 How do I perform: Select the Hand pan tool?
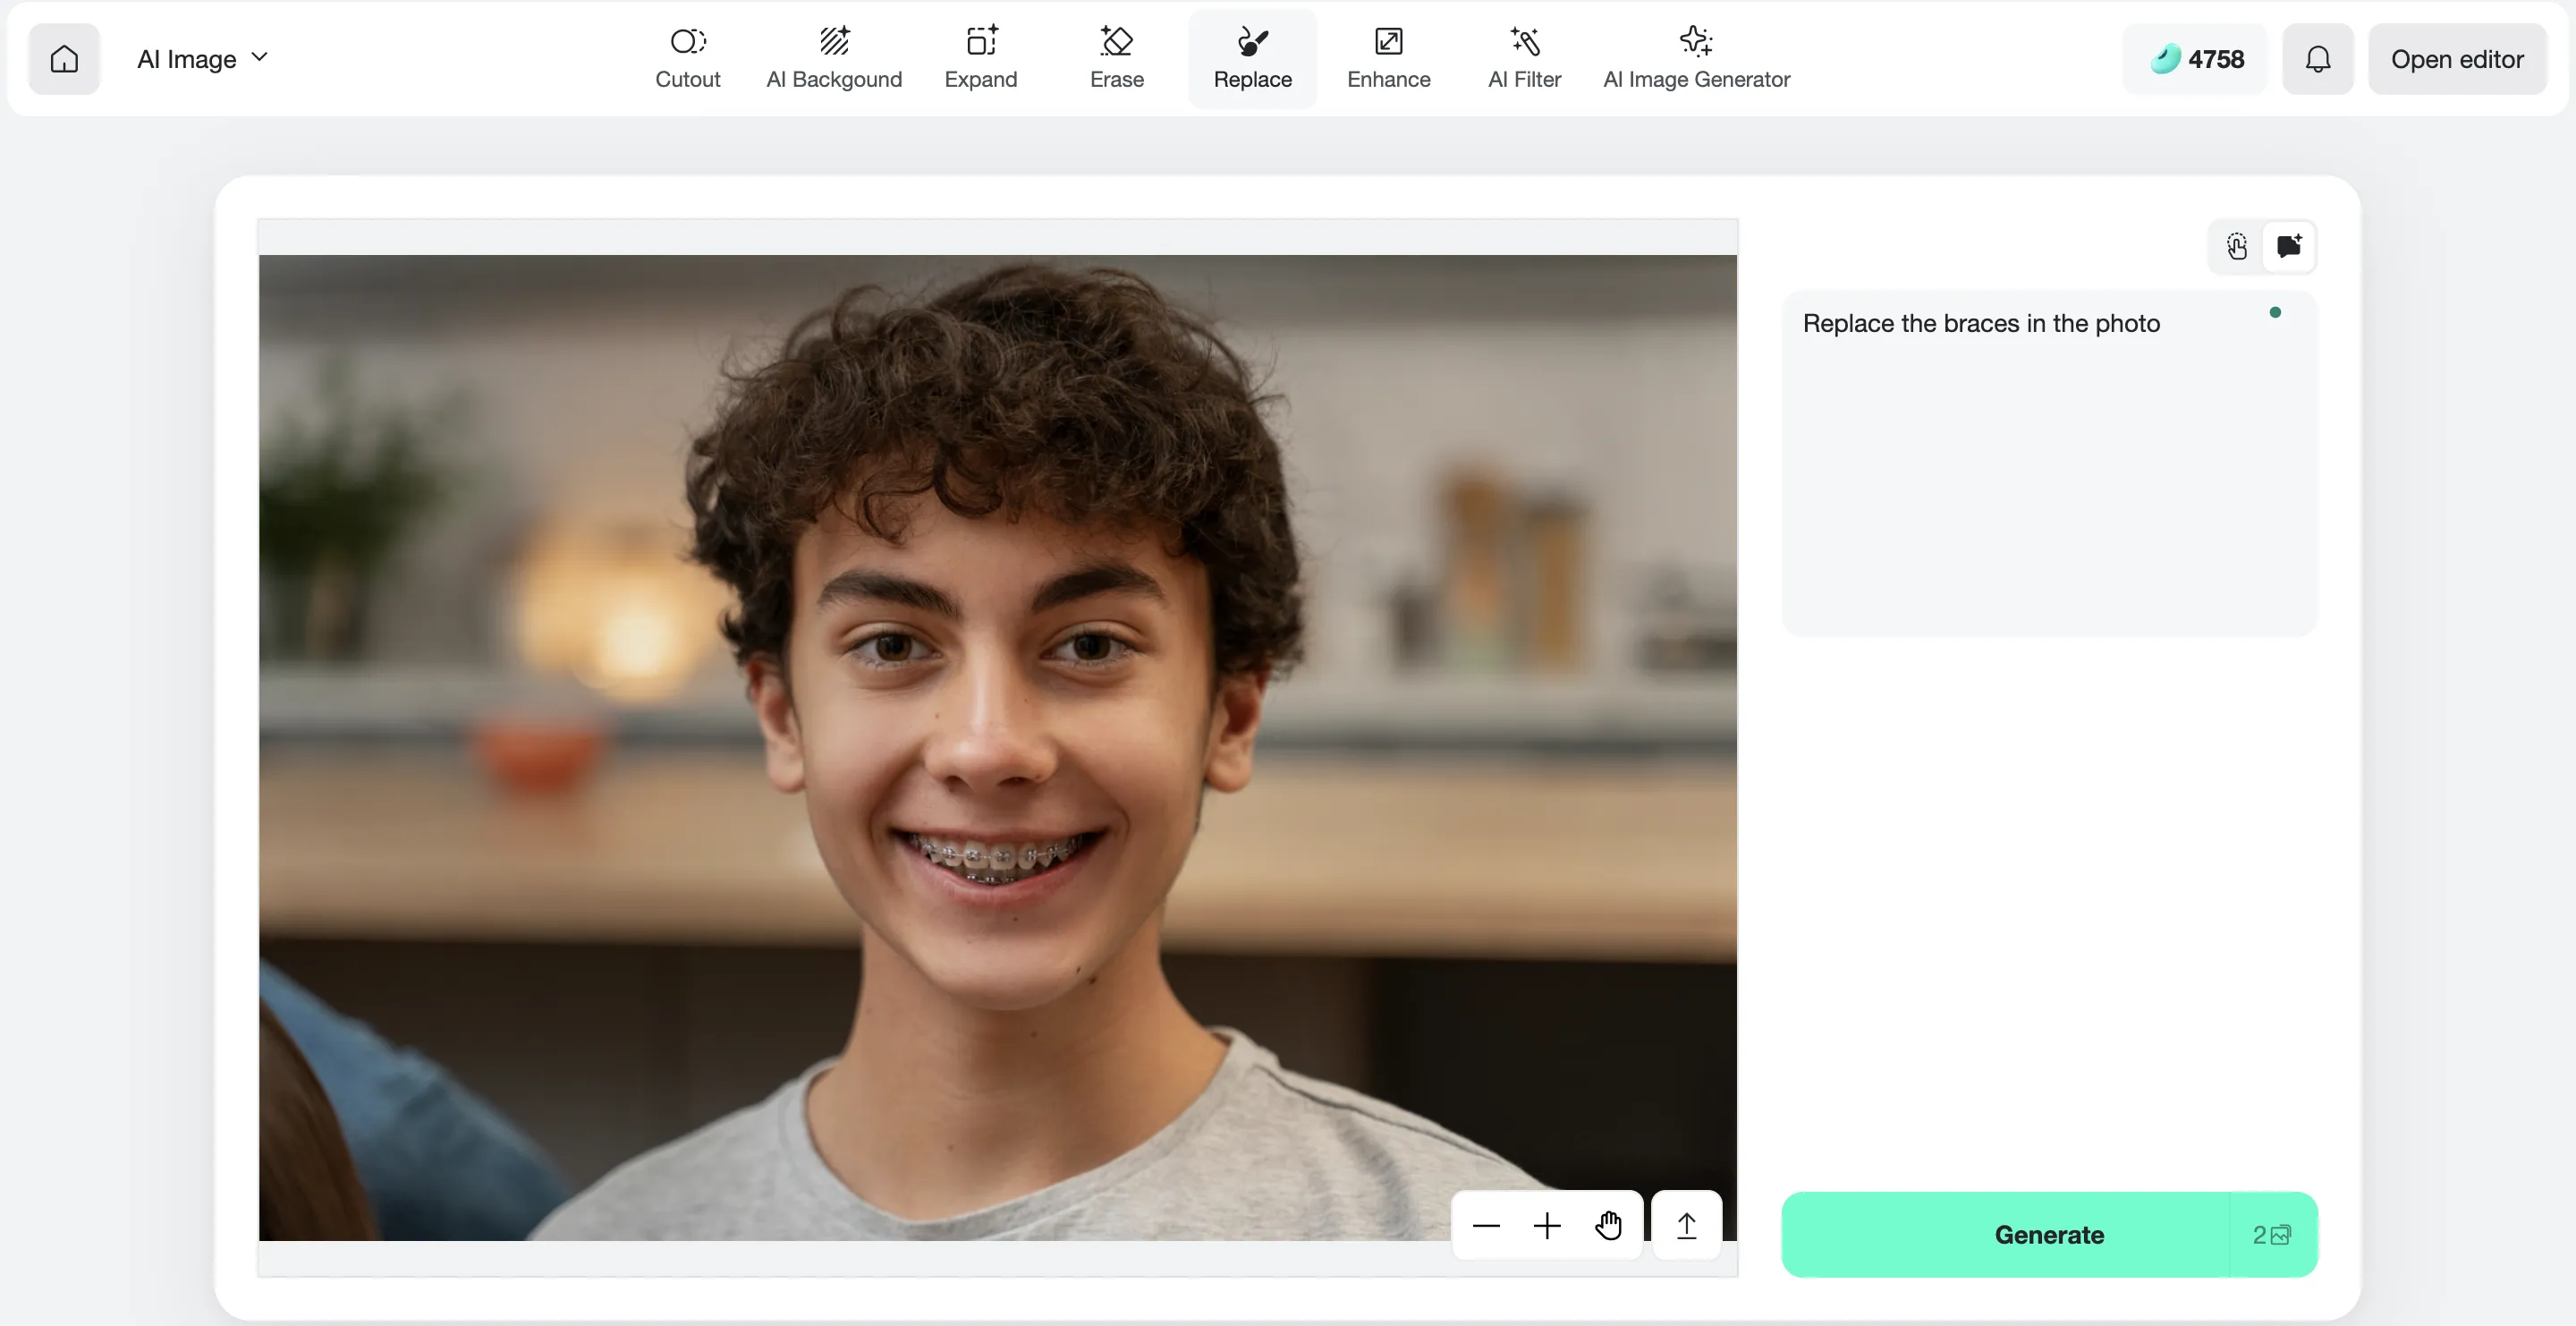coord(1608,1226)
